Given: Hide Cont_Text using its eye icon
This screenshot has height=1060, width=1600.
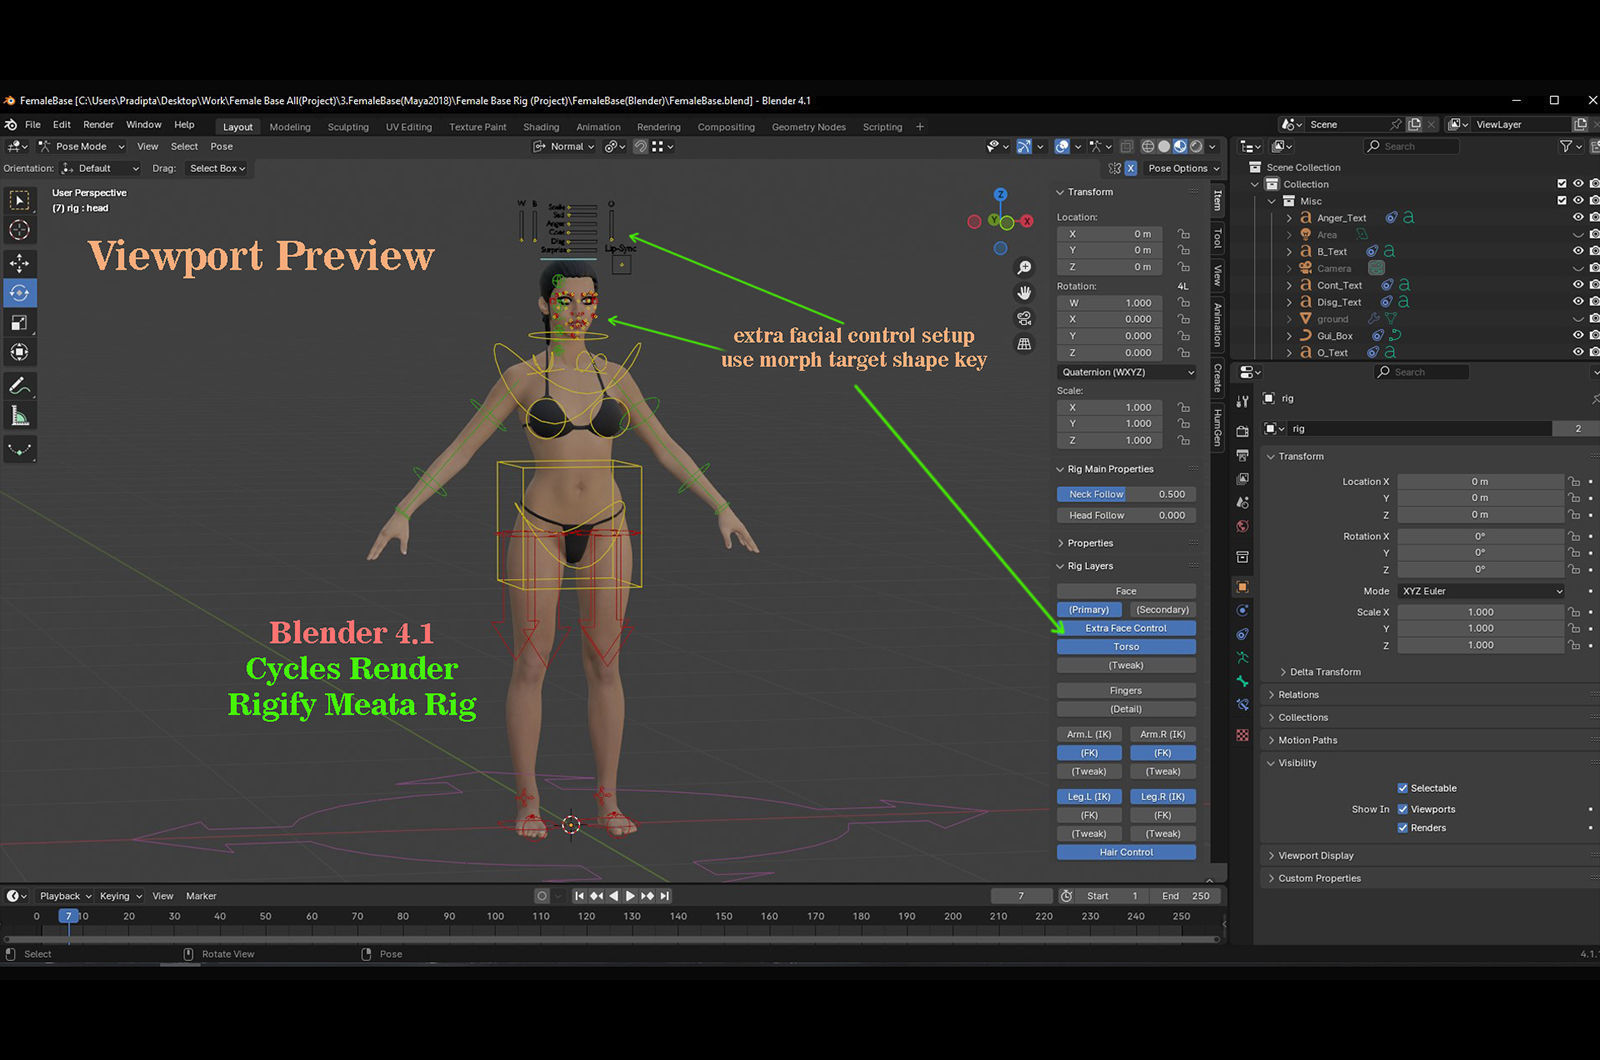Looking at the screenshot, I should (1578, 285).
